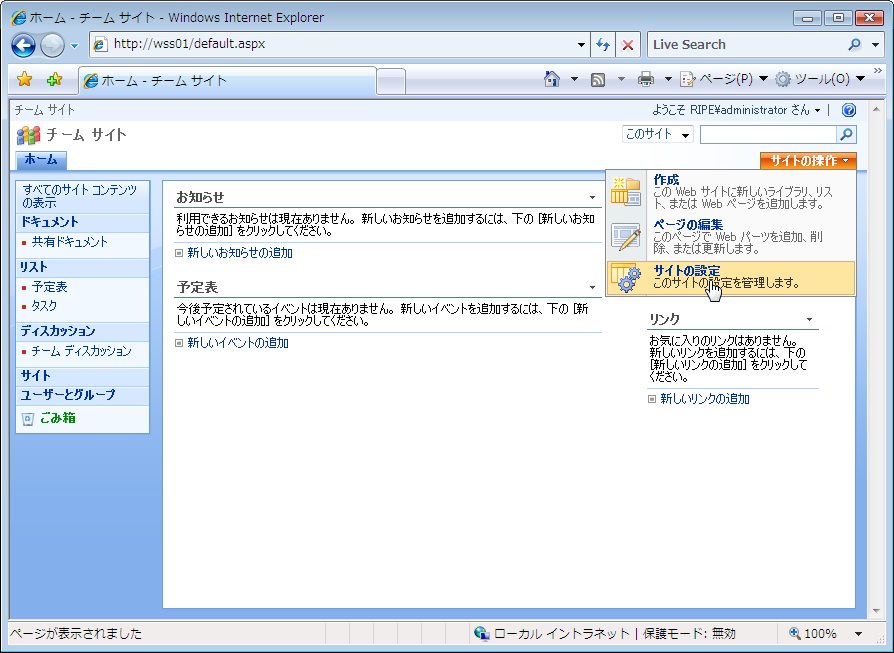The width and height of the screenshot is (894, 653).
Task: Click the チーム サイト breadcrumb at top left
Action: (44, 109)
